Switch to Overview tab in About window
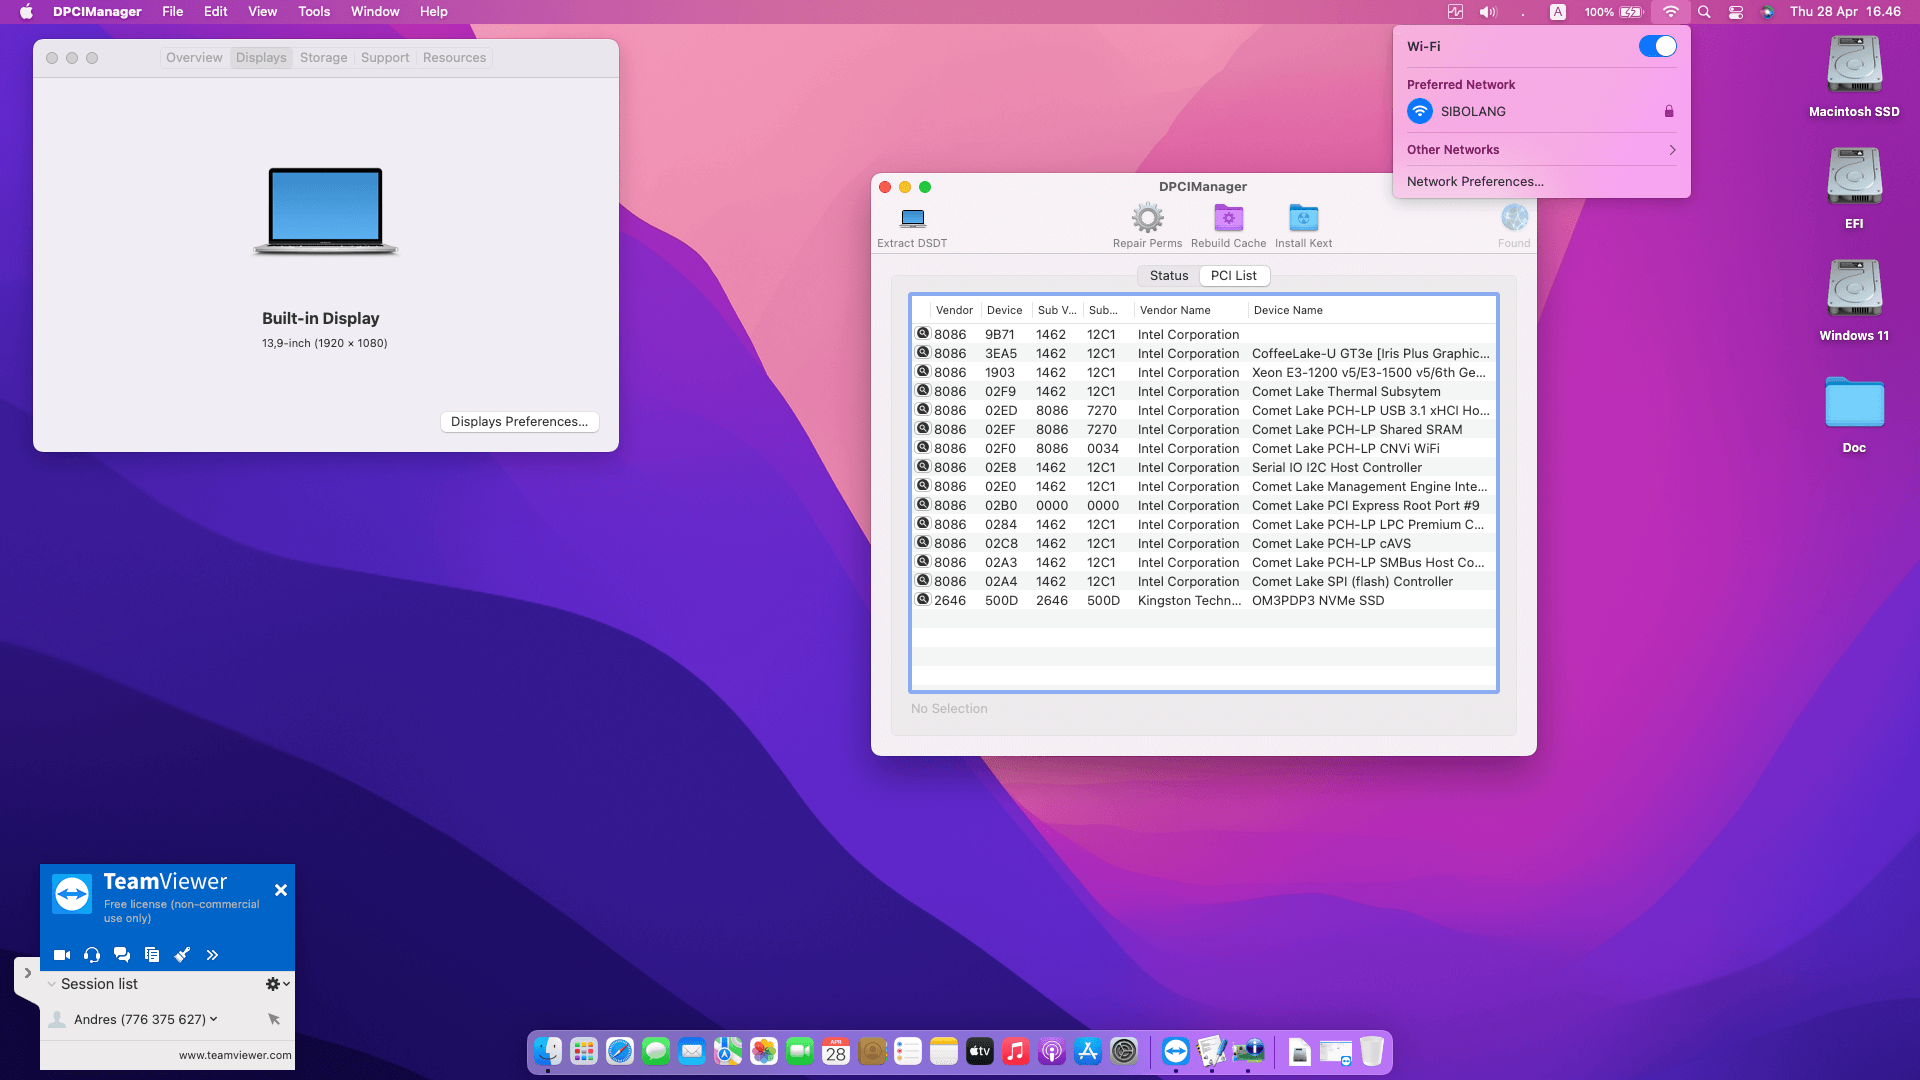 click(x=194, y=58)
